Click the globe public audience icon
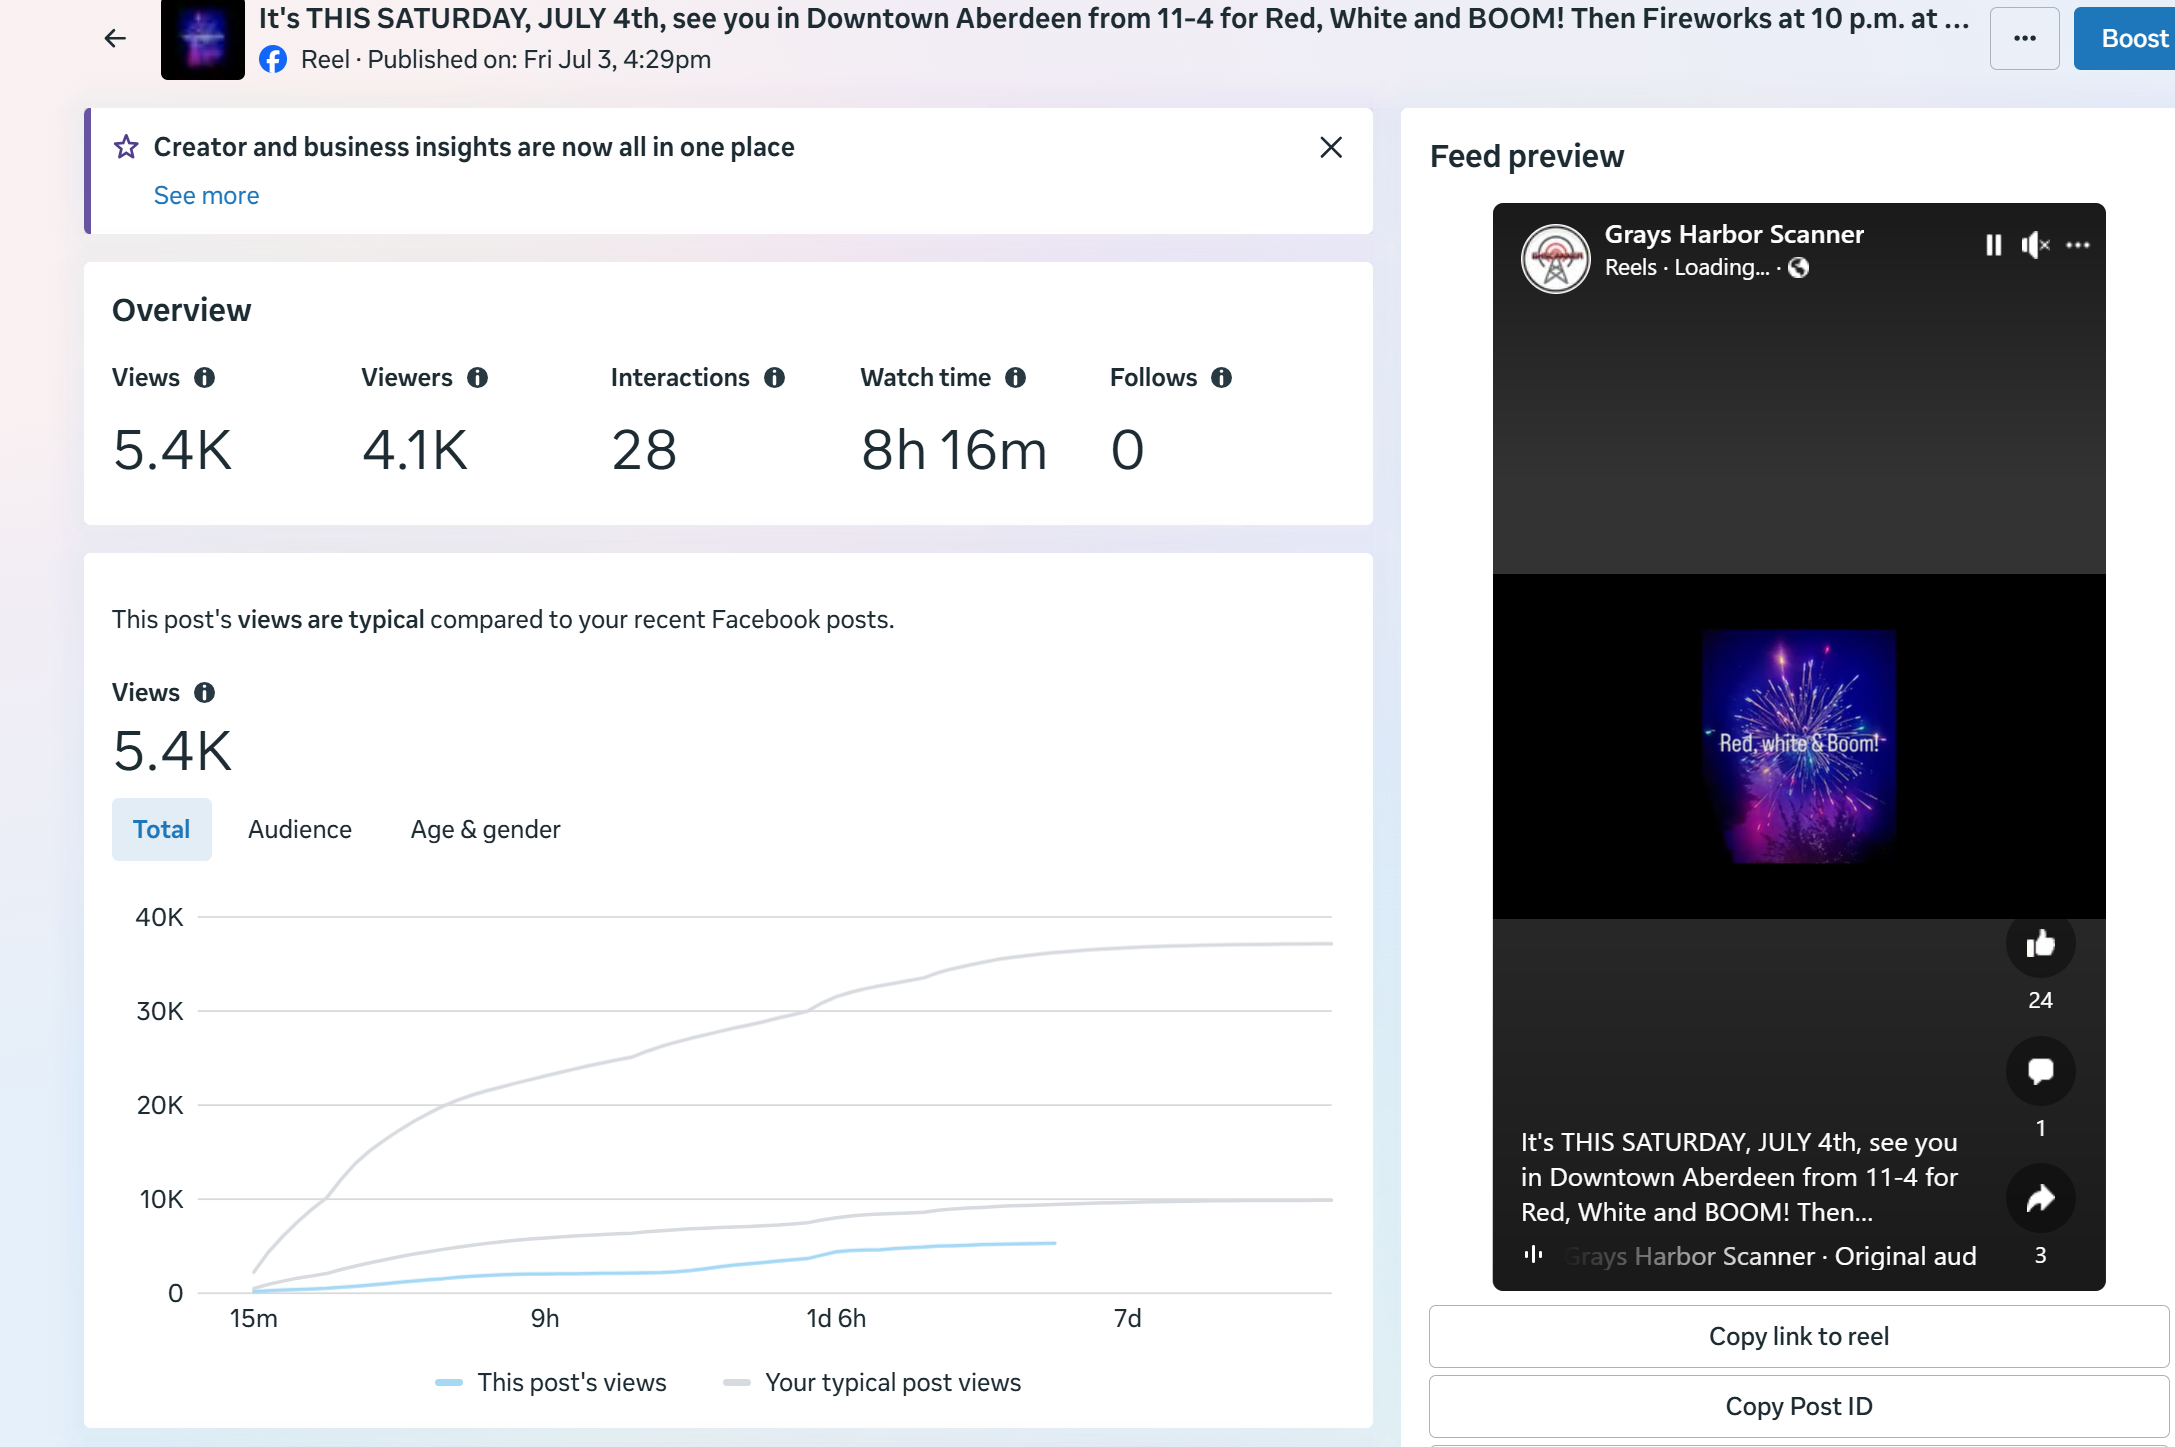The image size is (2175, 1447). click(1798, 267)
